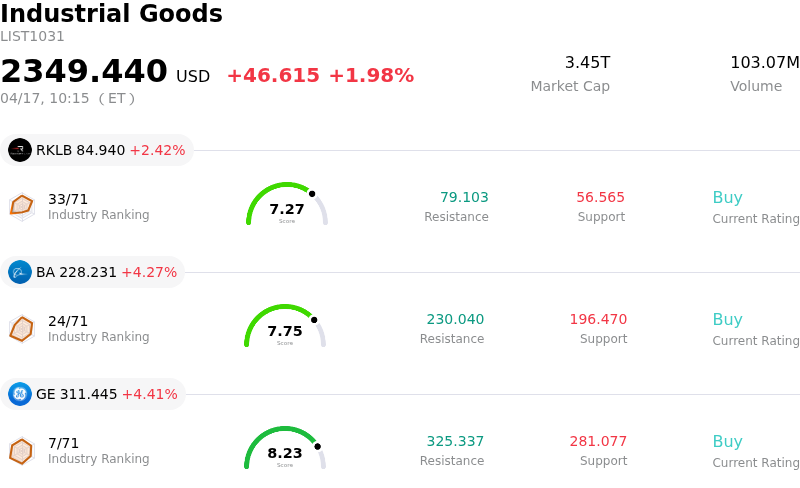Select RKLB resistance value 79.103

pos(464,198)
